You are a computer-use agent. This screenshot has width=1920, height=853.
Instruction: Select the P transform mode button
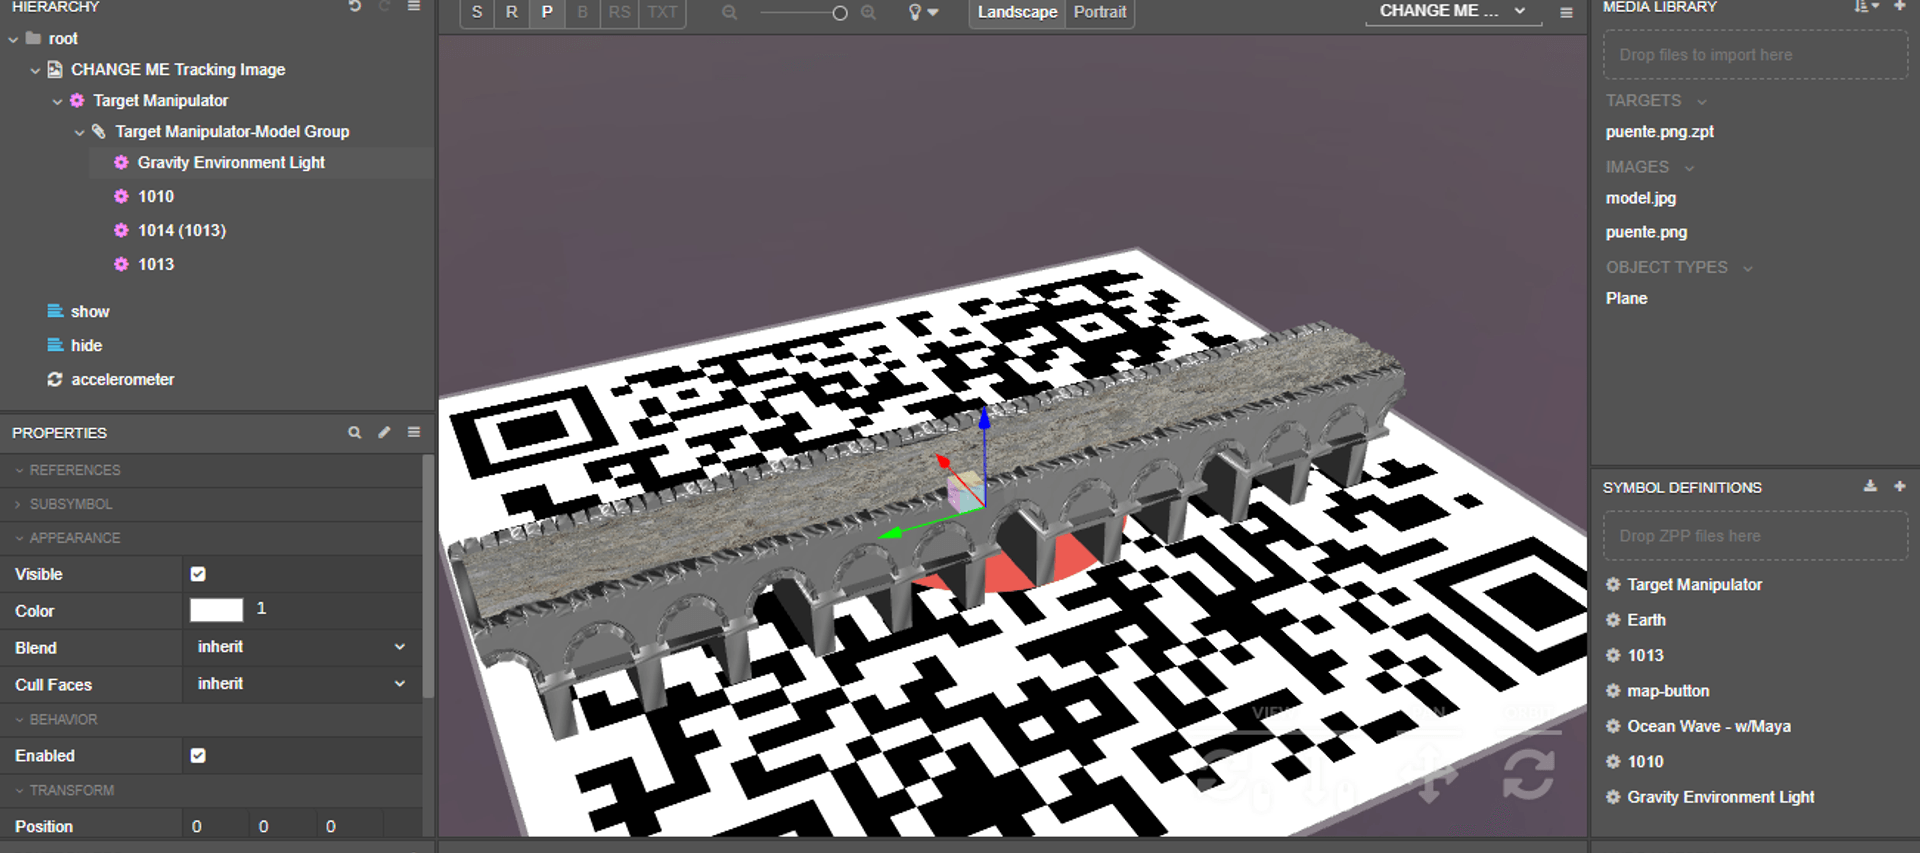click(547, 12)
